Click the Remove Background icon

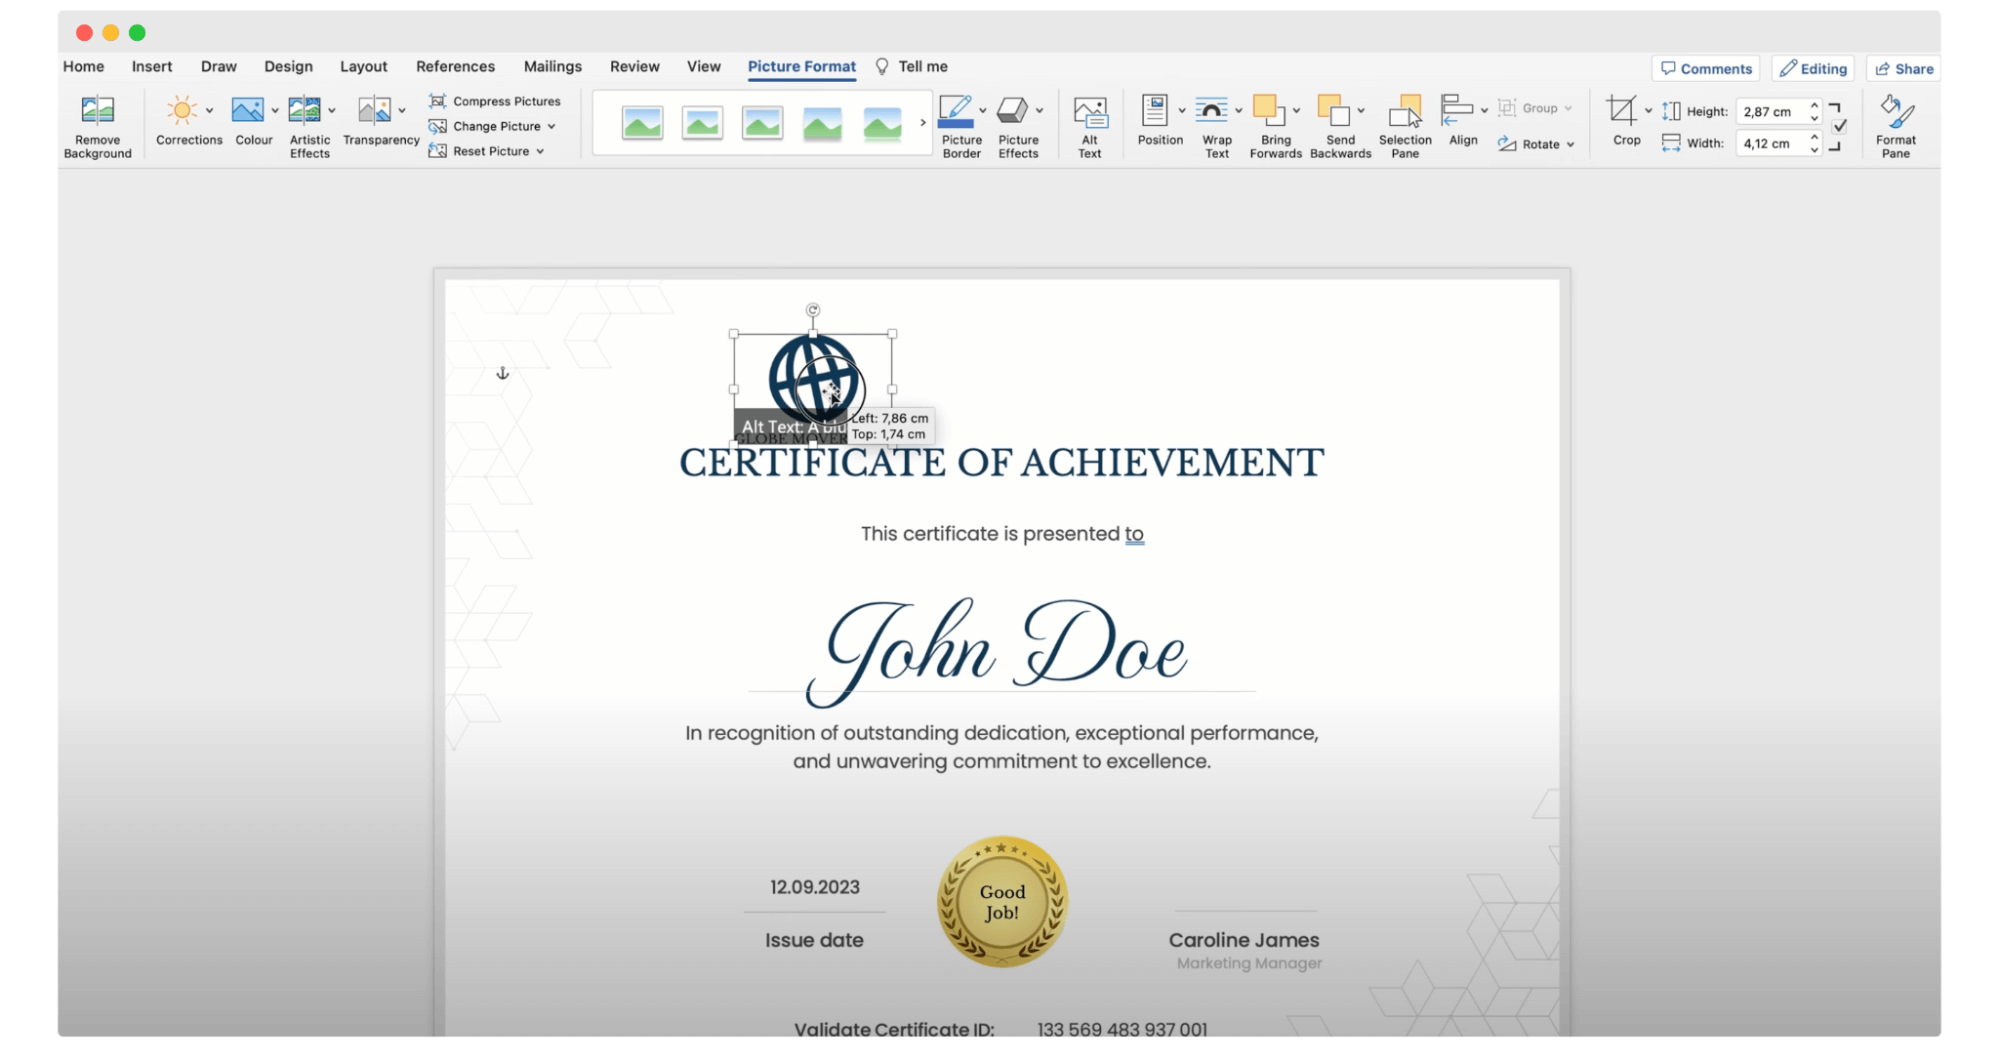[98, 110]
